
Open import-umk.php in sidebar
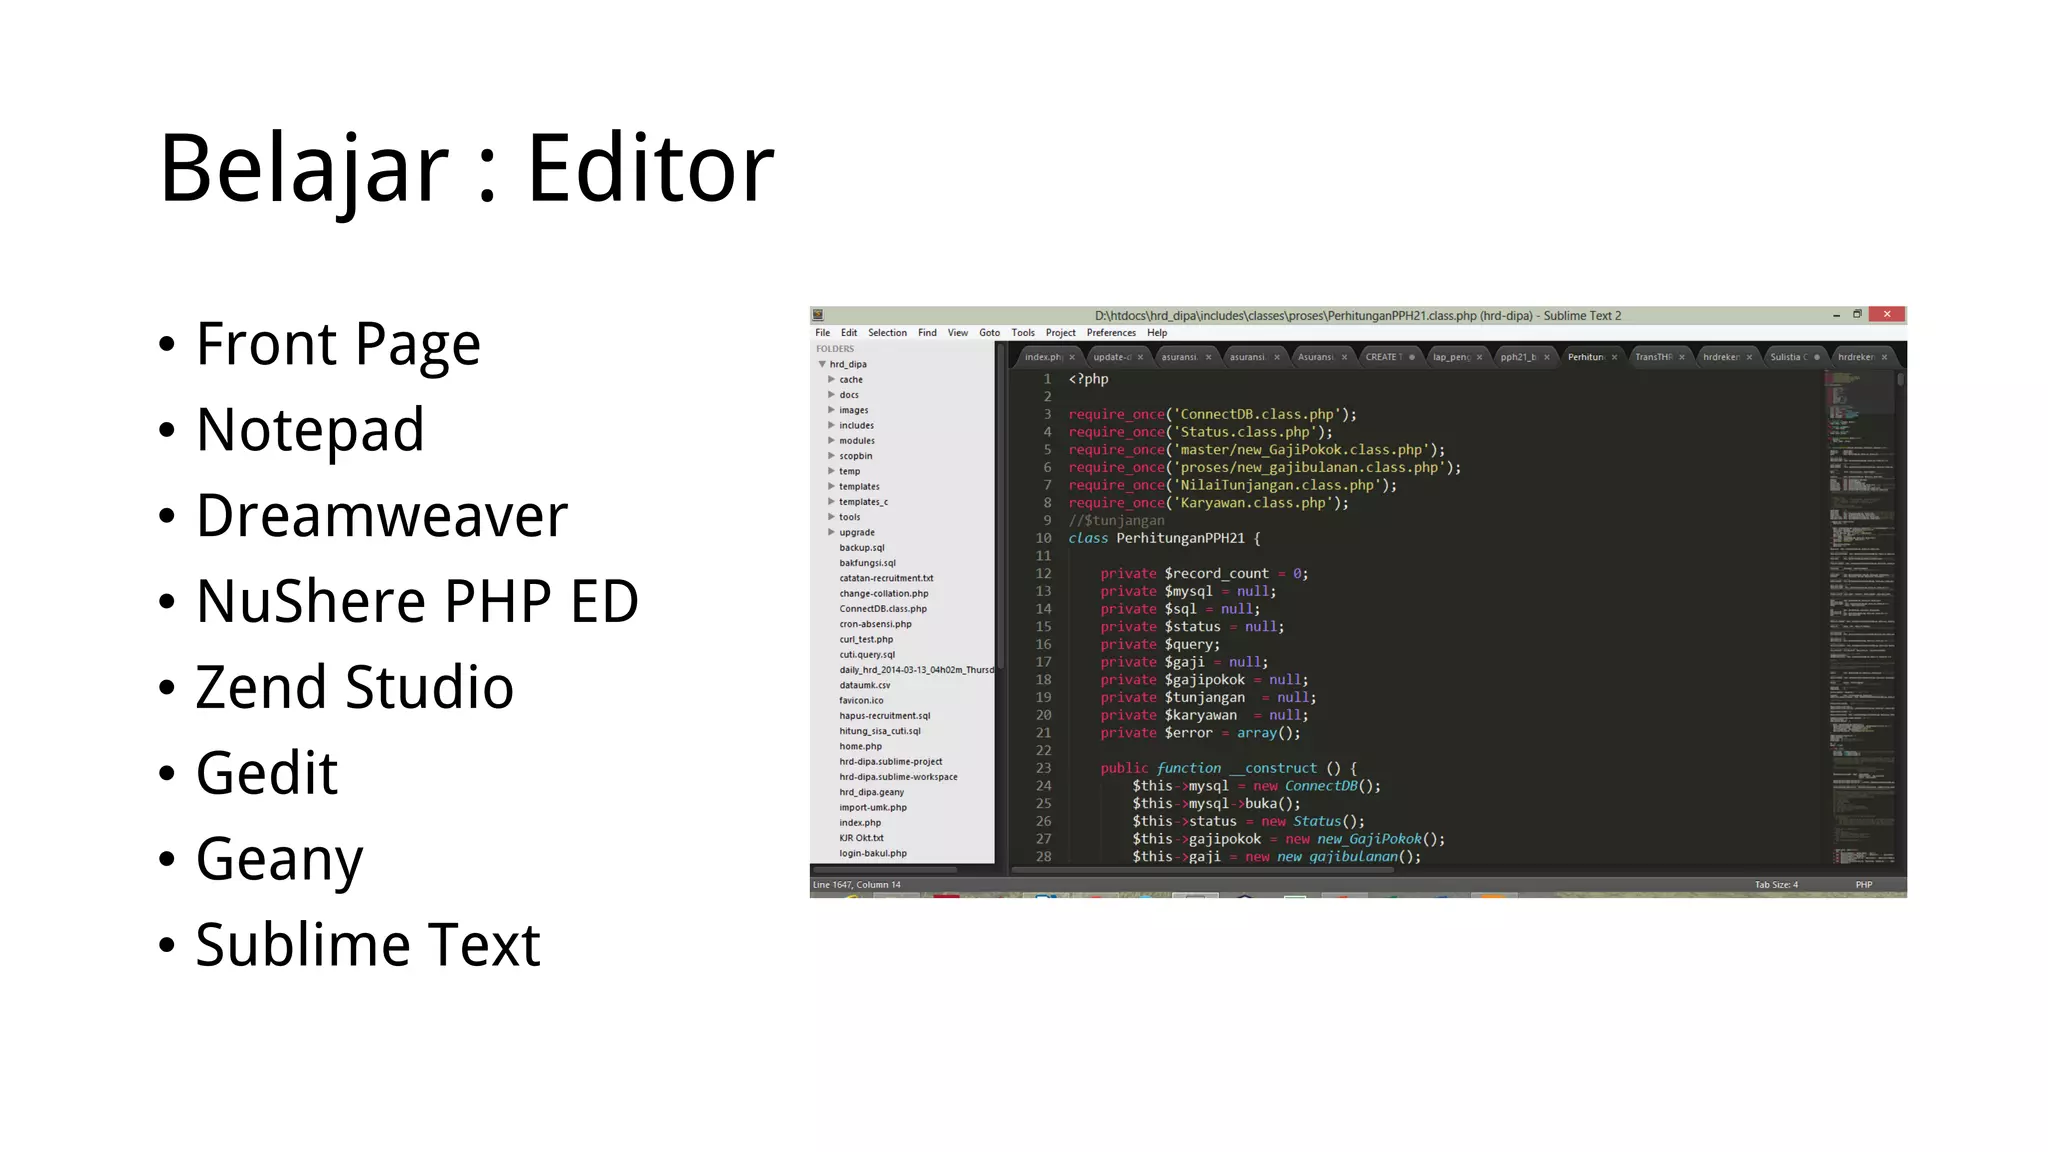point(873,807)
